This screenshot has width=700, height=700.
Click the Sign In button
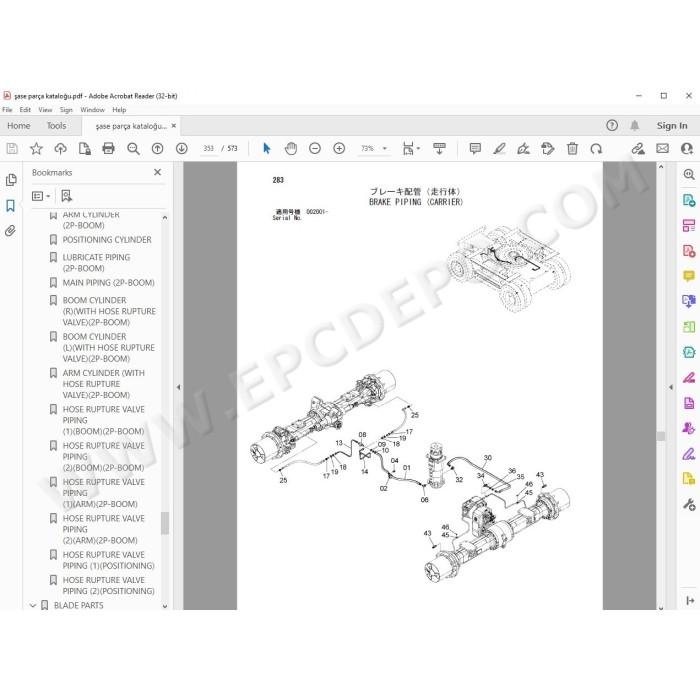coord(672,126)
